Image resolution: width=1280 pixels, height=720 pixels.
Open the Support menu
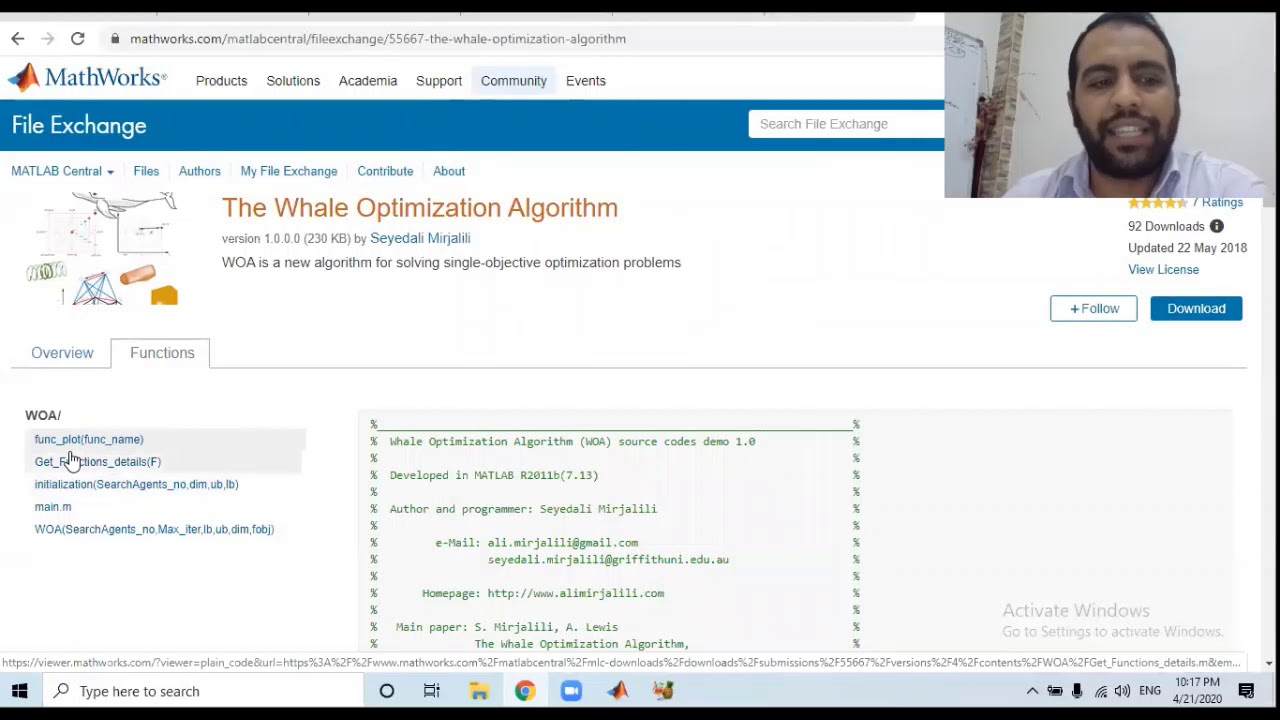tap(439, 81)
